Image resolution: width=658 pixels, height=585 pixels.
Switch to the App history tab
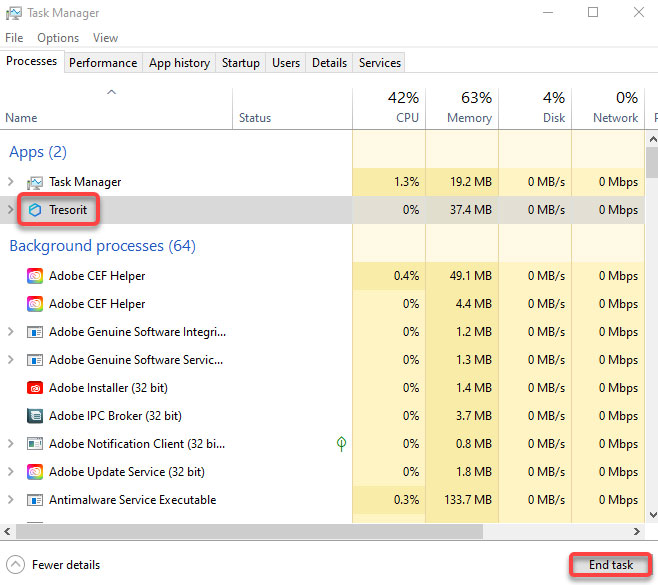point(179,63)
